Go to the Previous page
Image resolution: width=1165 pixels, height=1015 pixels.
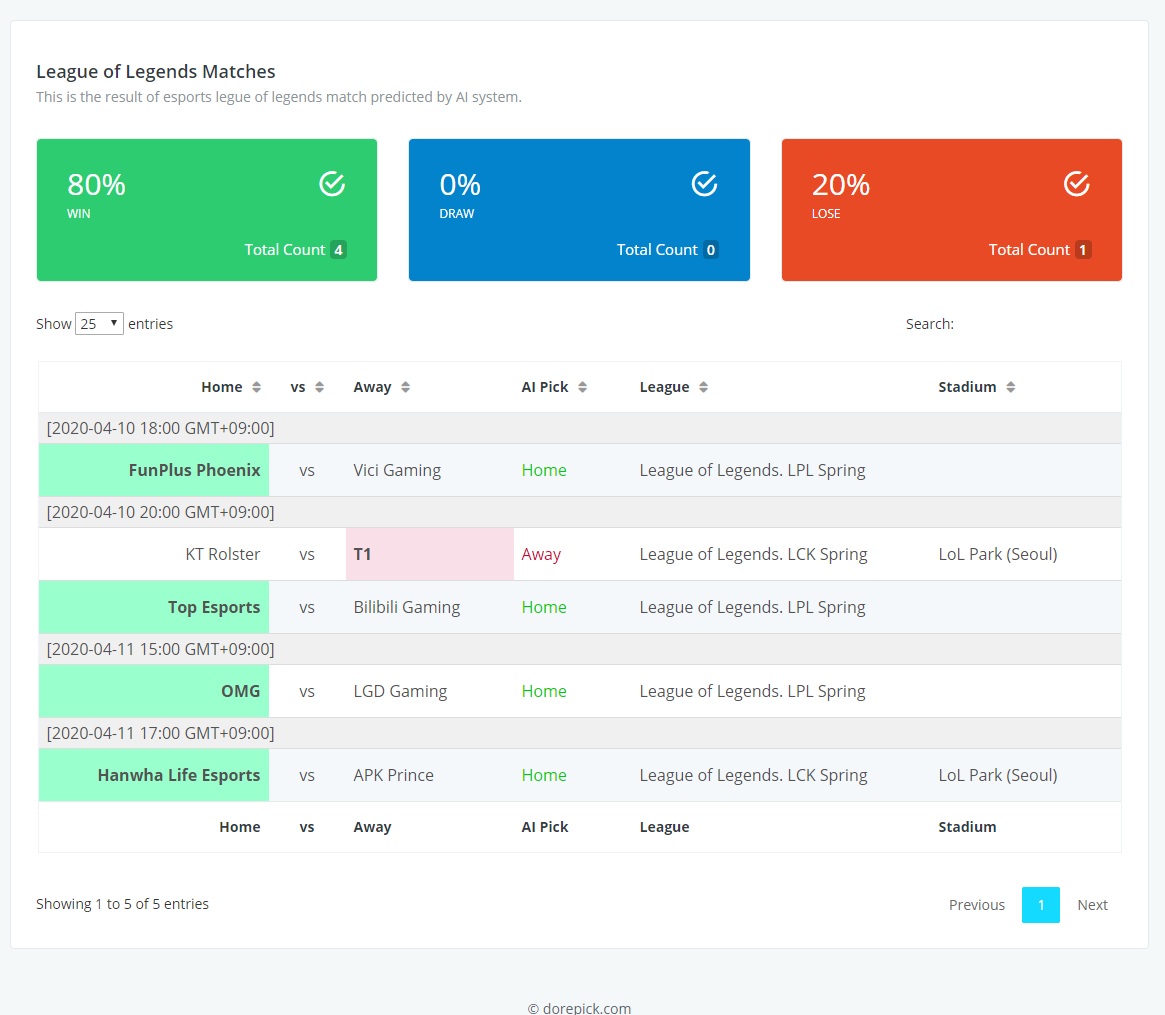[x=976, y=905]
